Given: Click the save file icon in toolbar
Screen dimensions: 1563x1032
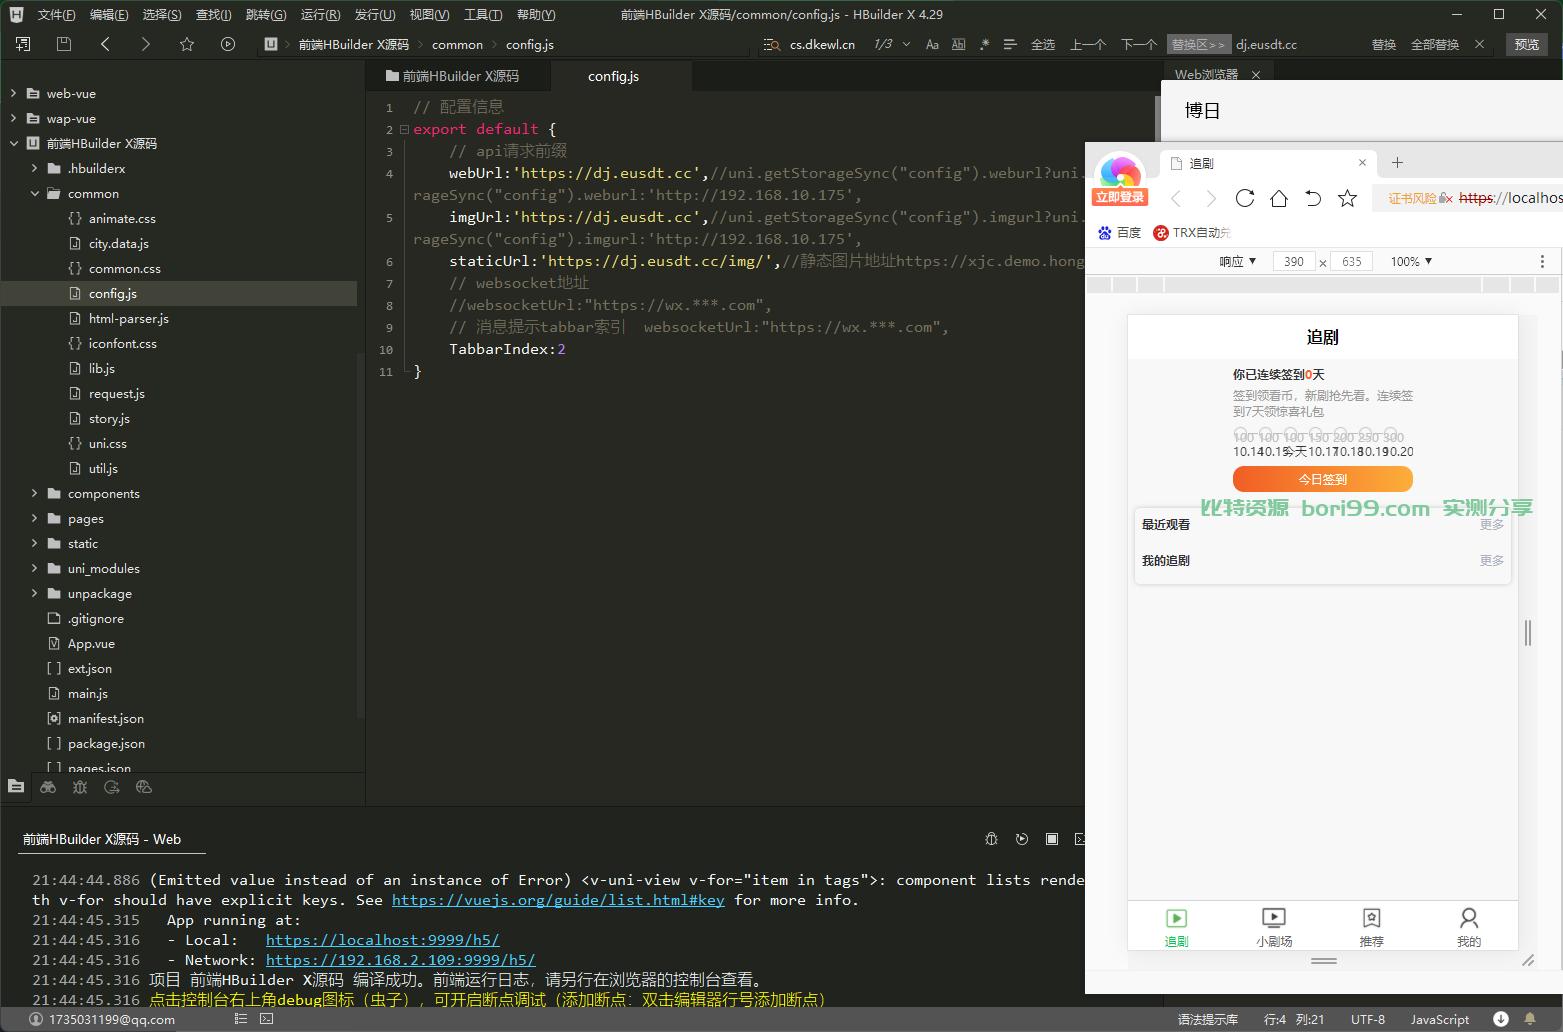Looking at the screenshot, I should click(64, 44).
